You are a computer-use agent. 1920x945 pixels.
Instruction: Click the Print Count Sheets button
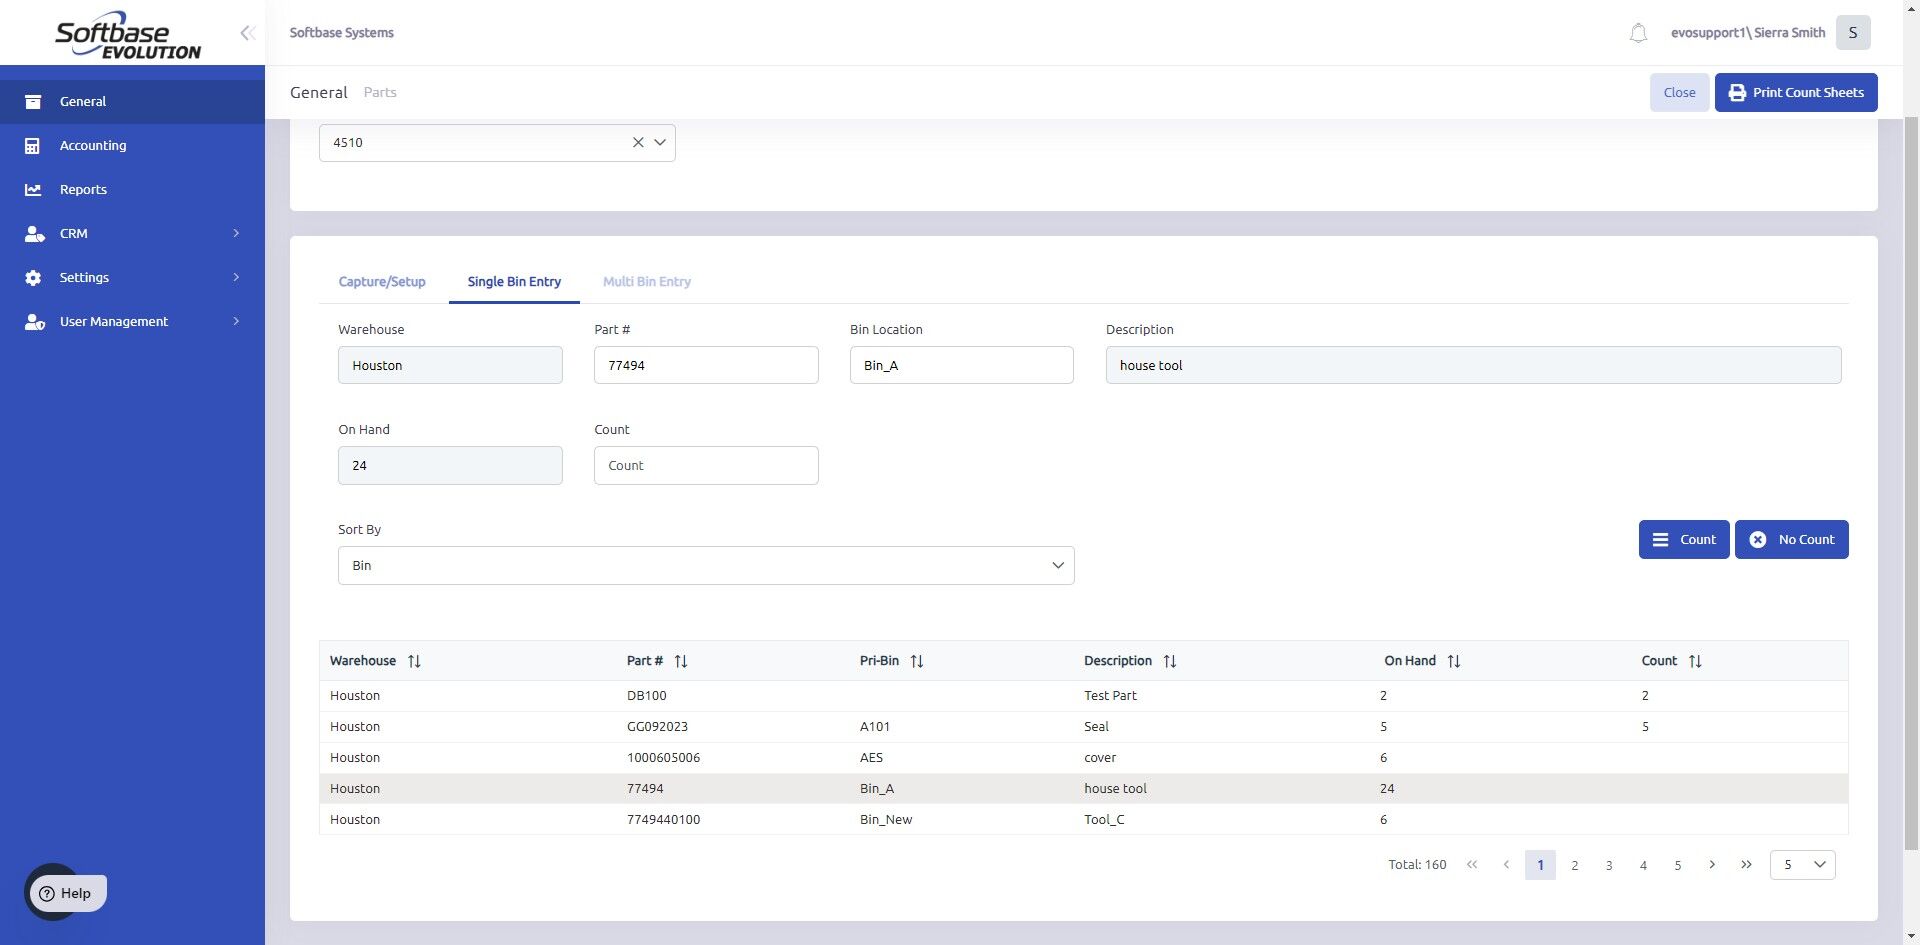pyautogui.click(x=1796, y=93)
